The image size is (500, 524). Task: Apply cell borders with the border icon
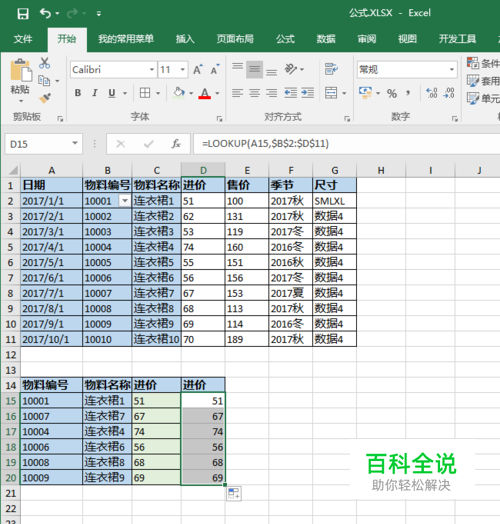click(145, 93)
